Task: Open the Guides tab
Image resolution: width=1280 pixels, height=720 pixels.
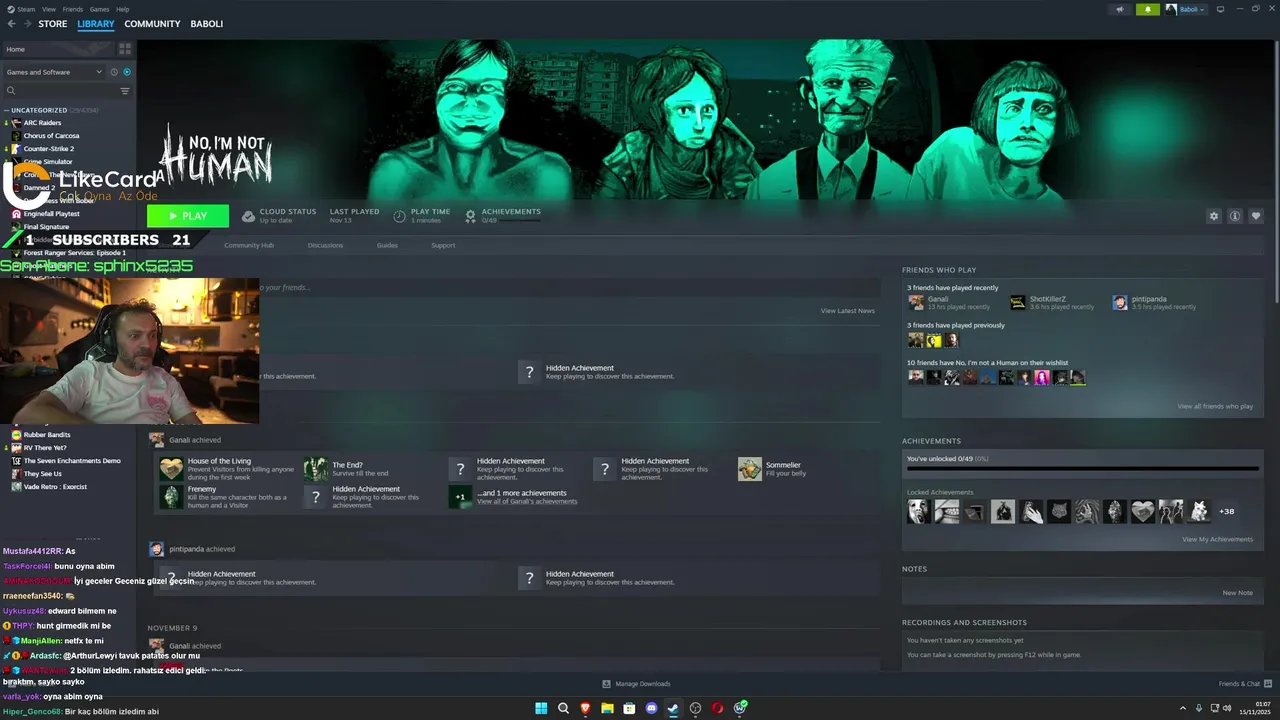Action: 387,245
